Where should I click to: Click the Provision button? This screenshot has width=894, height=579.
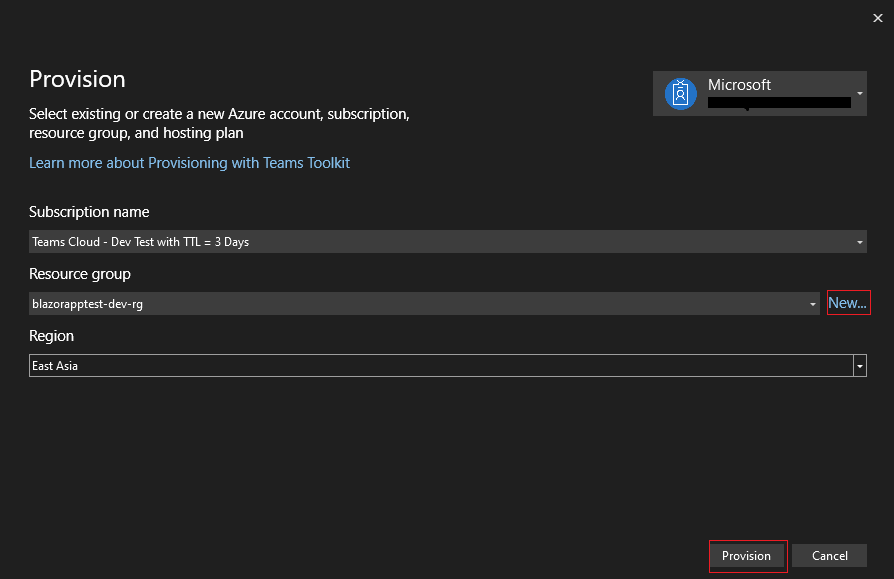tap(746, 556)
